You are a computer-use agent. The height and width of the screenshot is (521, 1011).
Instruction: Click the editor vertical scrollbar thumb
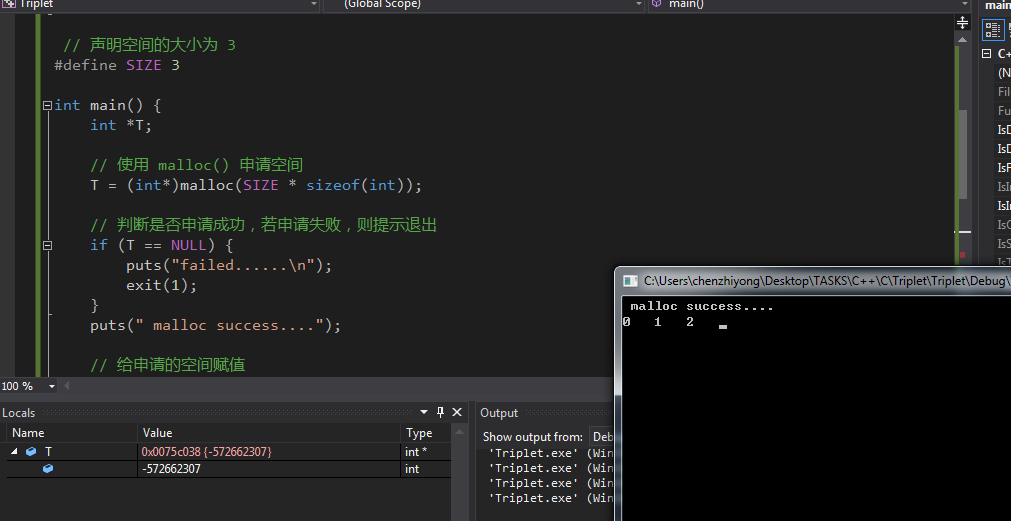point(962,155)
